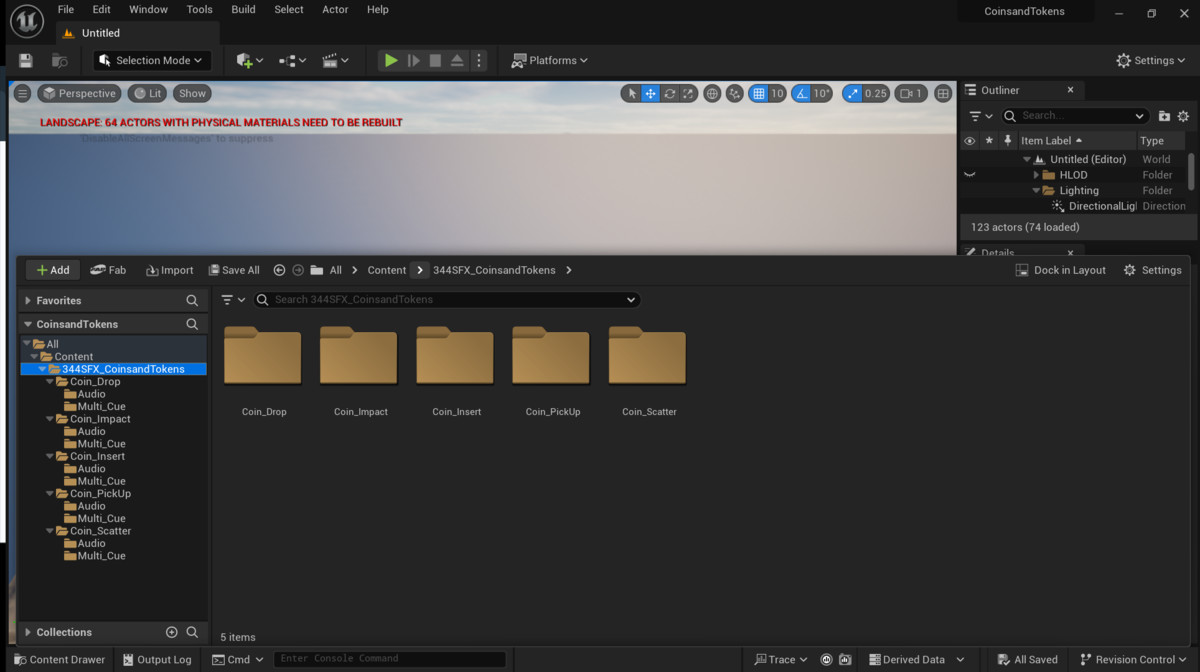Open the Platforms menu

550,61
